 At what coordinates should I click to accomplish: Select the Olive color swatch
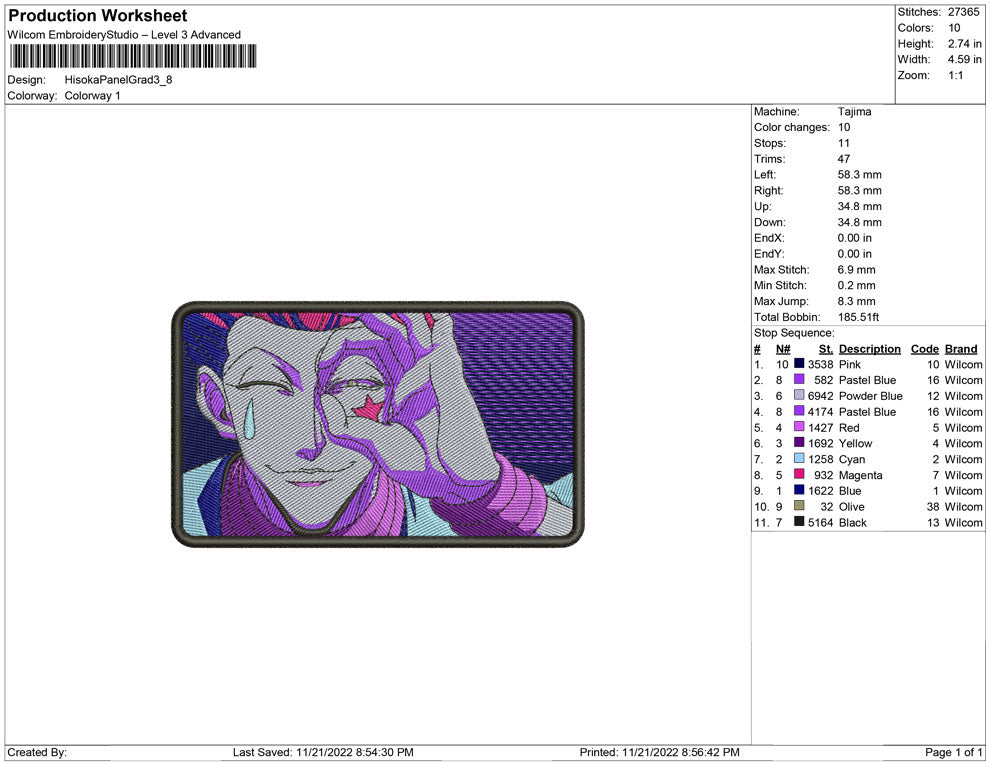pyautogui.click(x=799, y=506)
